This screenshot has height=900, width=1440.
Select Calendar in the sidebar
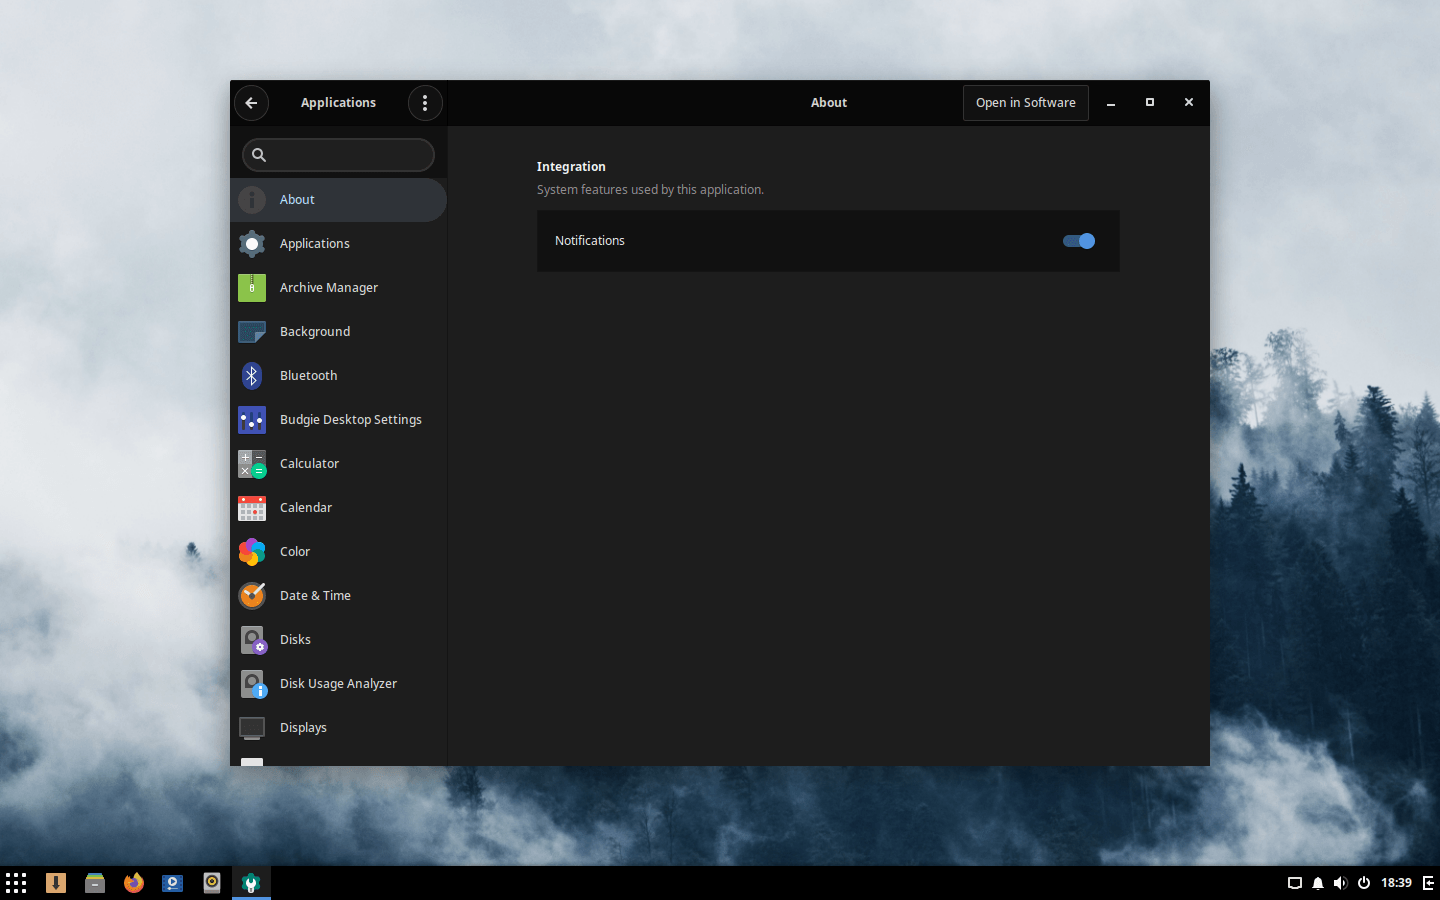point(338,508)
